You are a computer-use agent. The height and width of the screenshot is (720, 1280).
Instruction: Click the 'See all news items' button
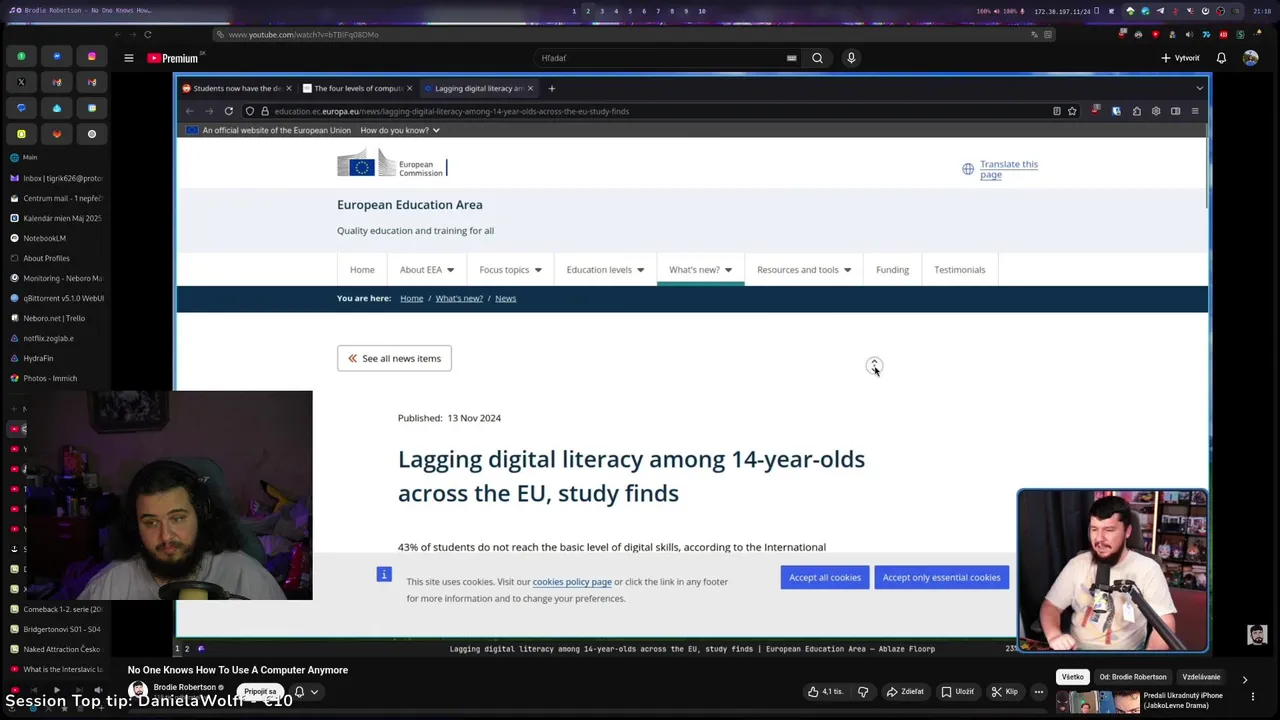tap(394, 358)
